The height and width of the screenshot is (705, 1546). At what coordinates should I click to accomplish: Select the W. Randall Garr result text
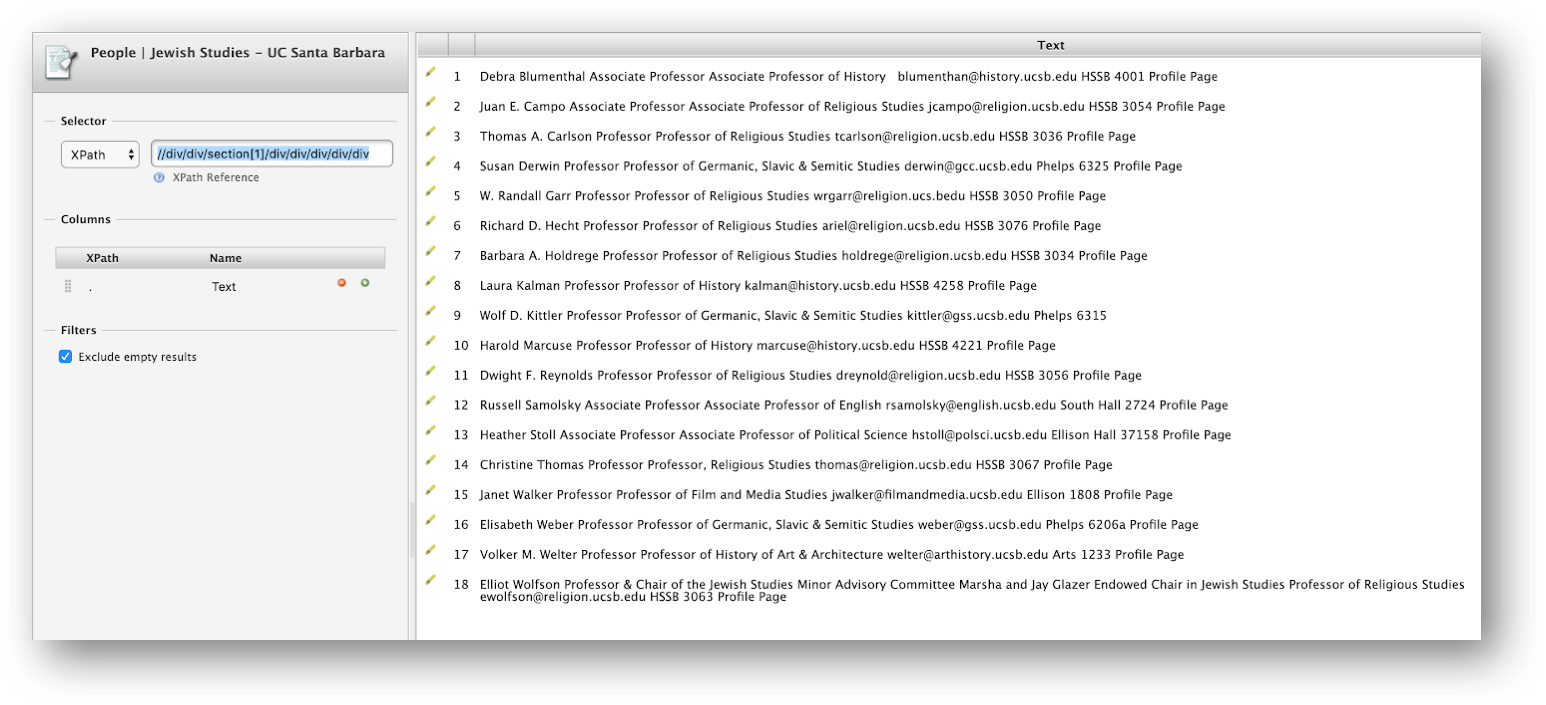(792, 196)
